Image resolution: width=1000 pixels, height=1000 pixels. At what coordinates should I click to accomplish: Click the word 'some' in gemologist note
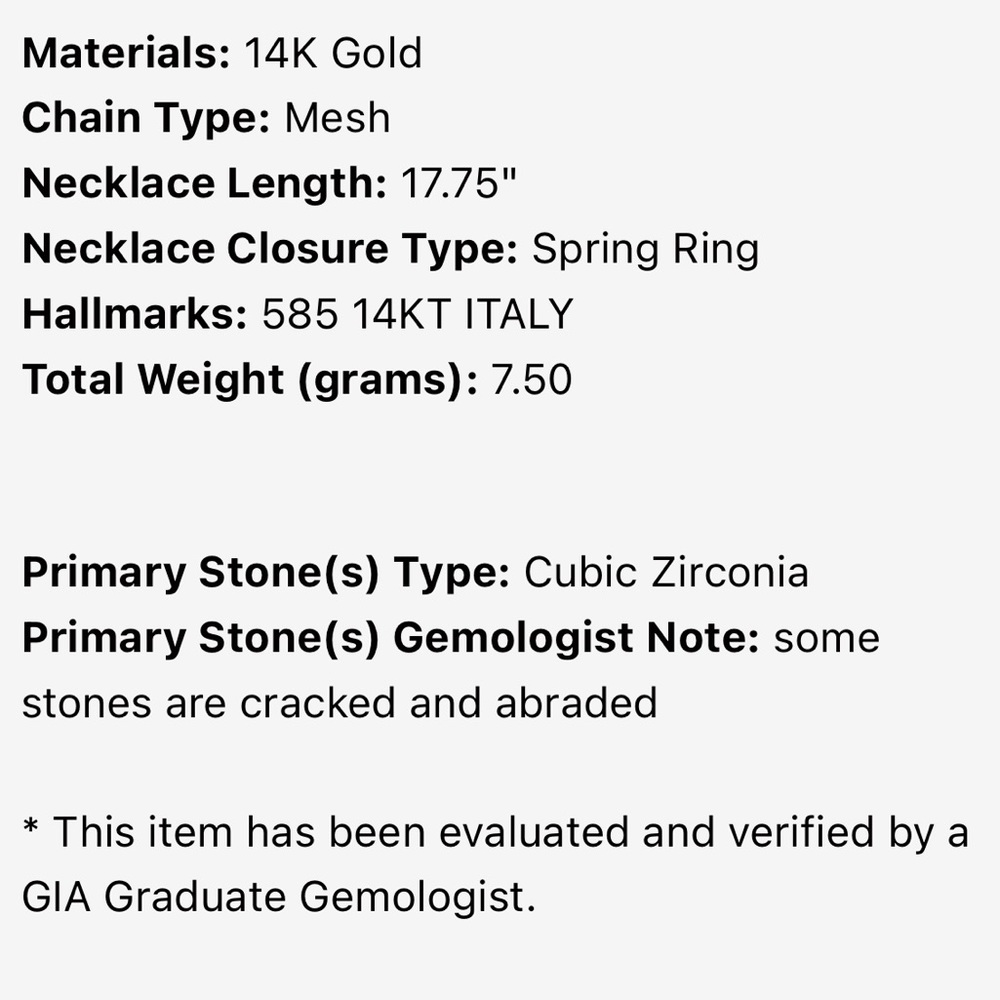pyautogui.click(x=827, y=639)
